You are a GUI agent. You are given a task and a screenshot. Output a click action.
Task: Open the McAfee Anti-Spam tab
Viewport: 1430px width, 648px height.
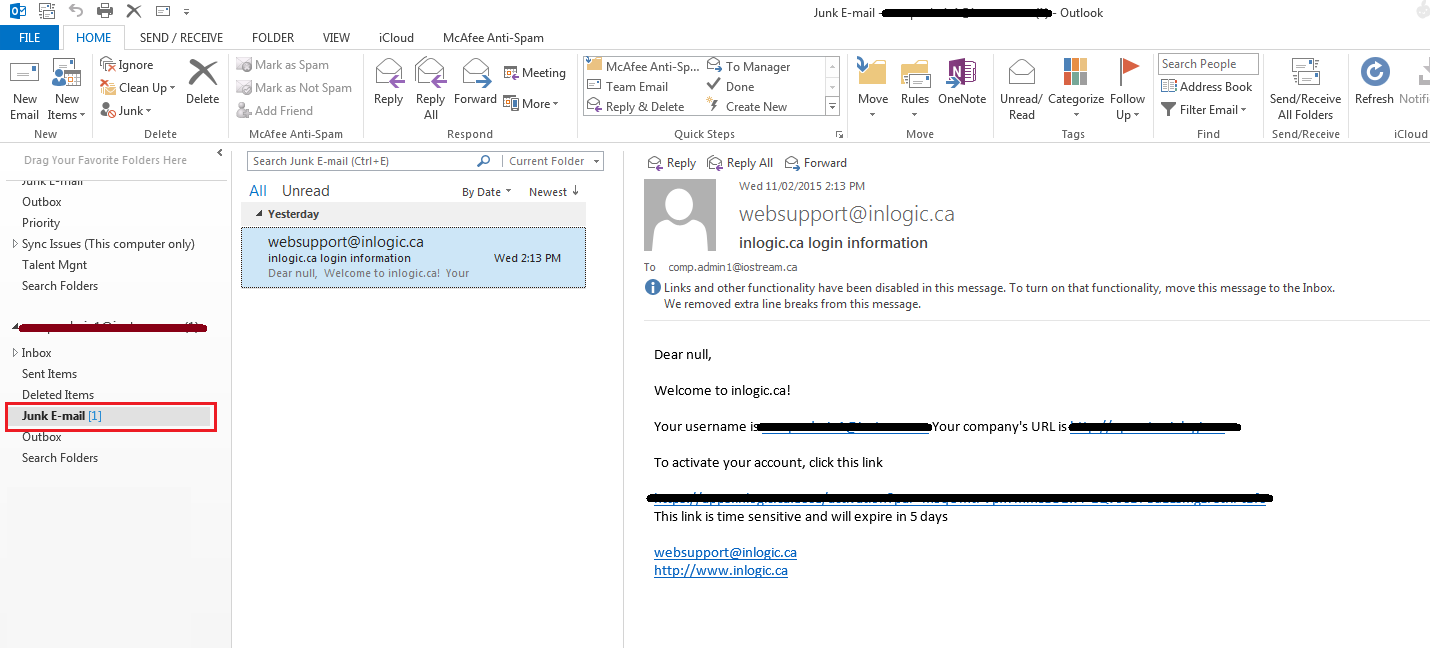click(493, 38)
